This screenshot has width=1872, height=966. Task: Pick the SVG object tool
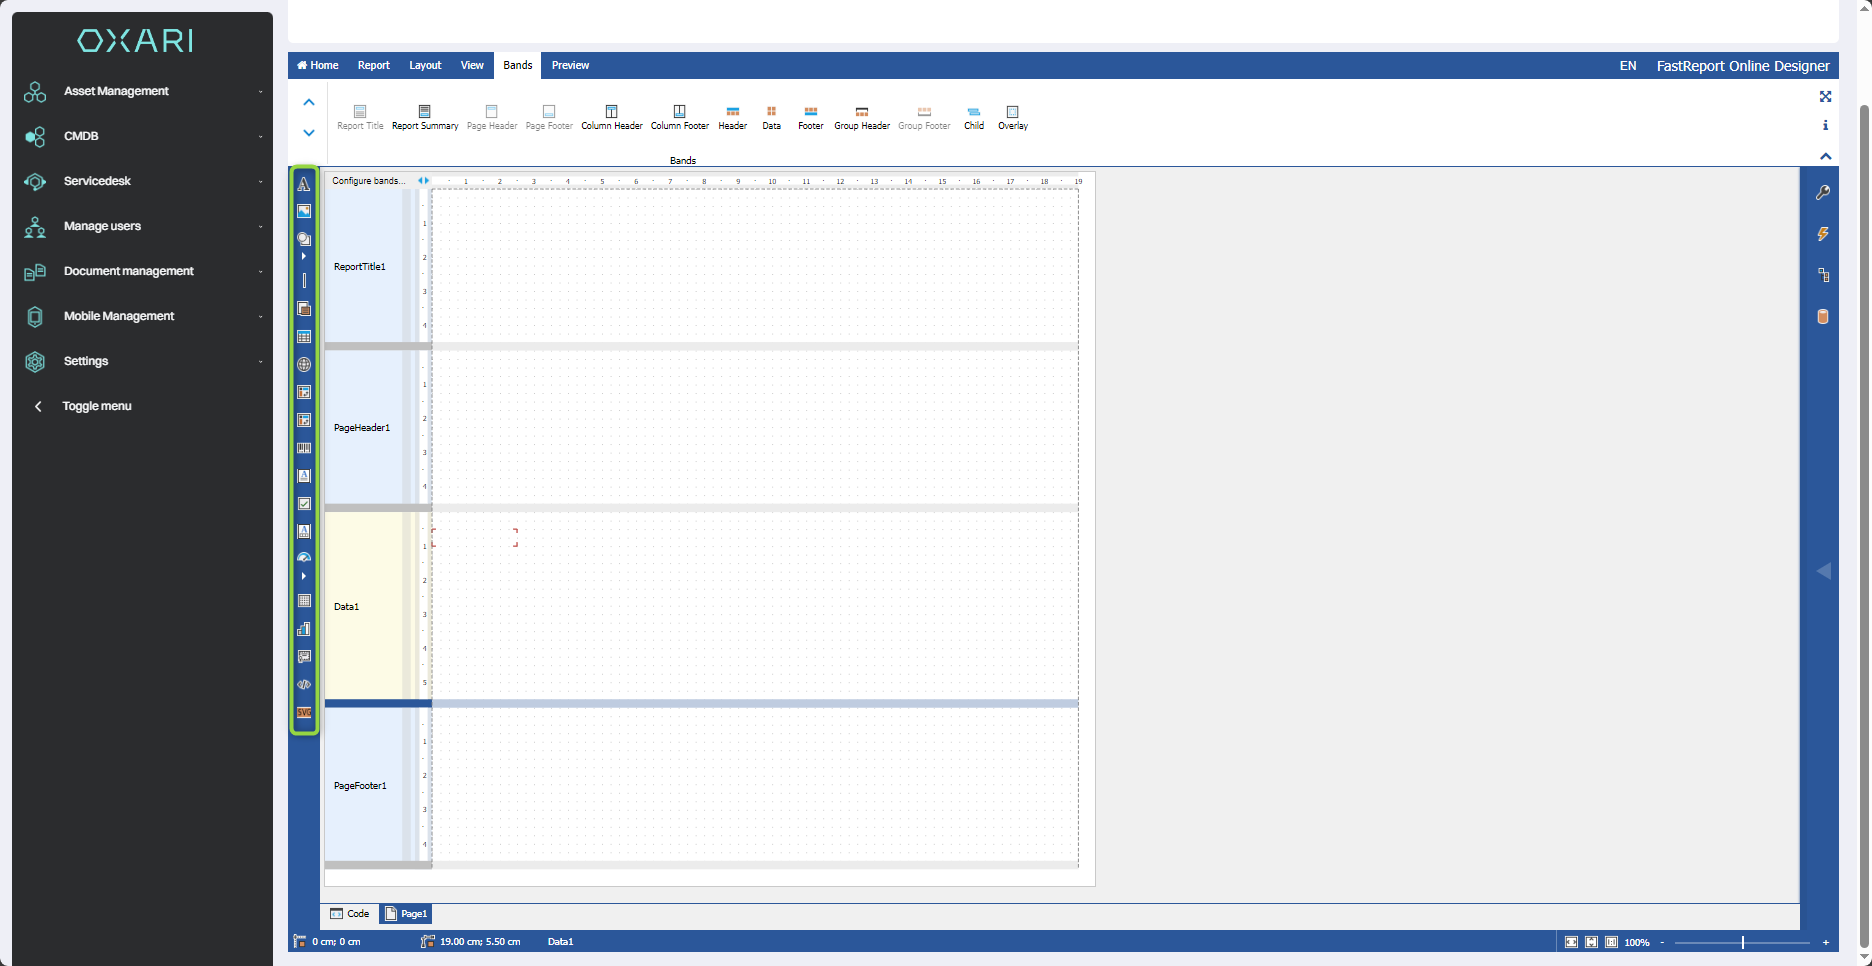(x=304, y=713)
